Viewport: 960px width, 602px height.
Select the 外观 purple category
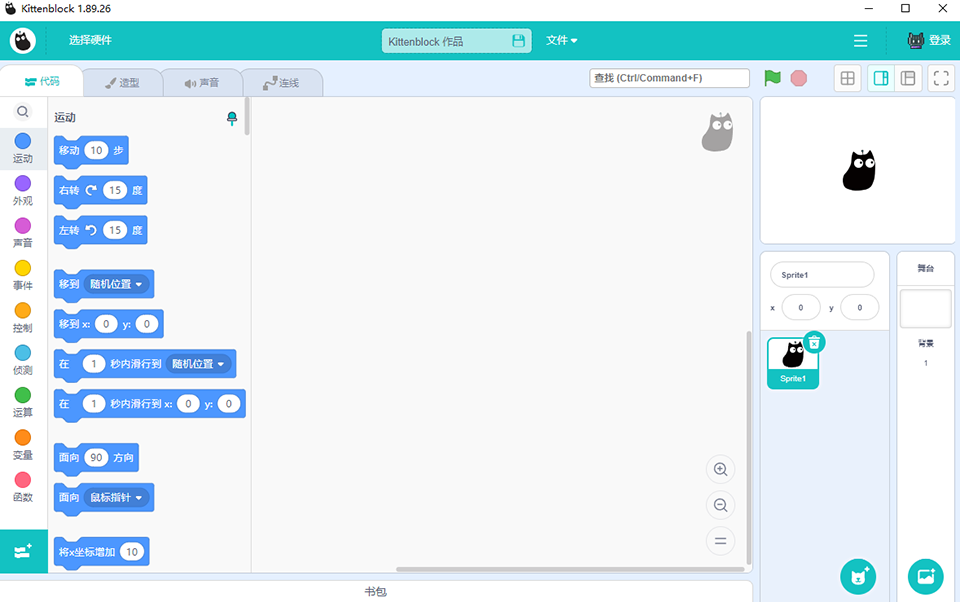[23, 190]
